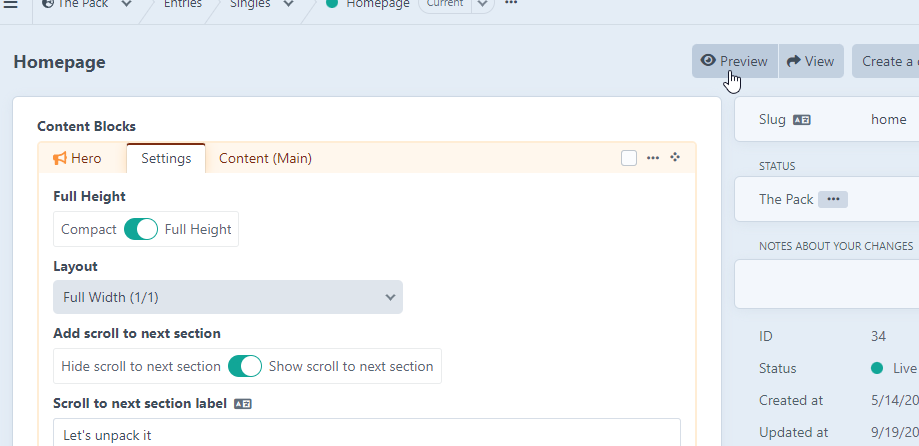Click the View button
This screenshot has width=919, height=446.
811,61
